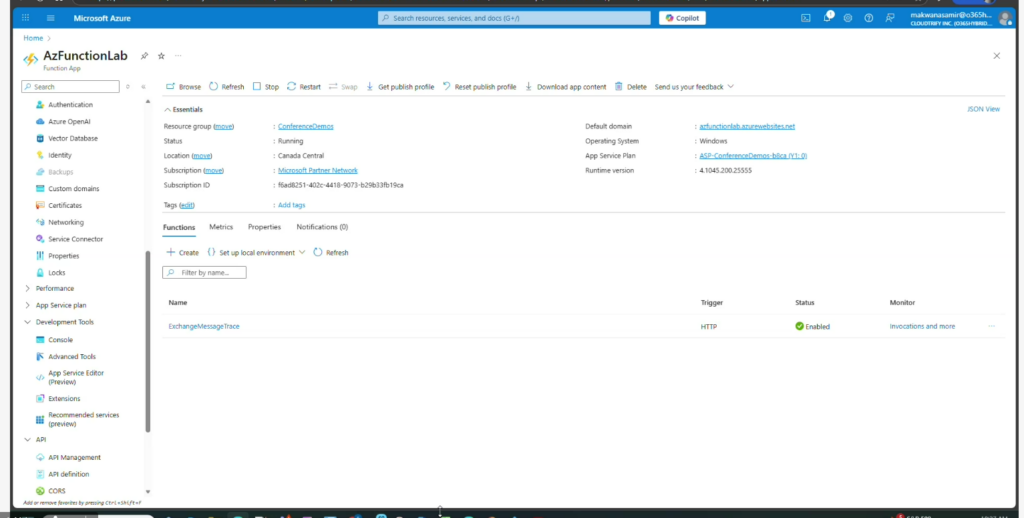Open the notifications bell icon
This screenshot has height=518, width=1024.
click(x=828, y=18)
